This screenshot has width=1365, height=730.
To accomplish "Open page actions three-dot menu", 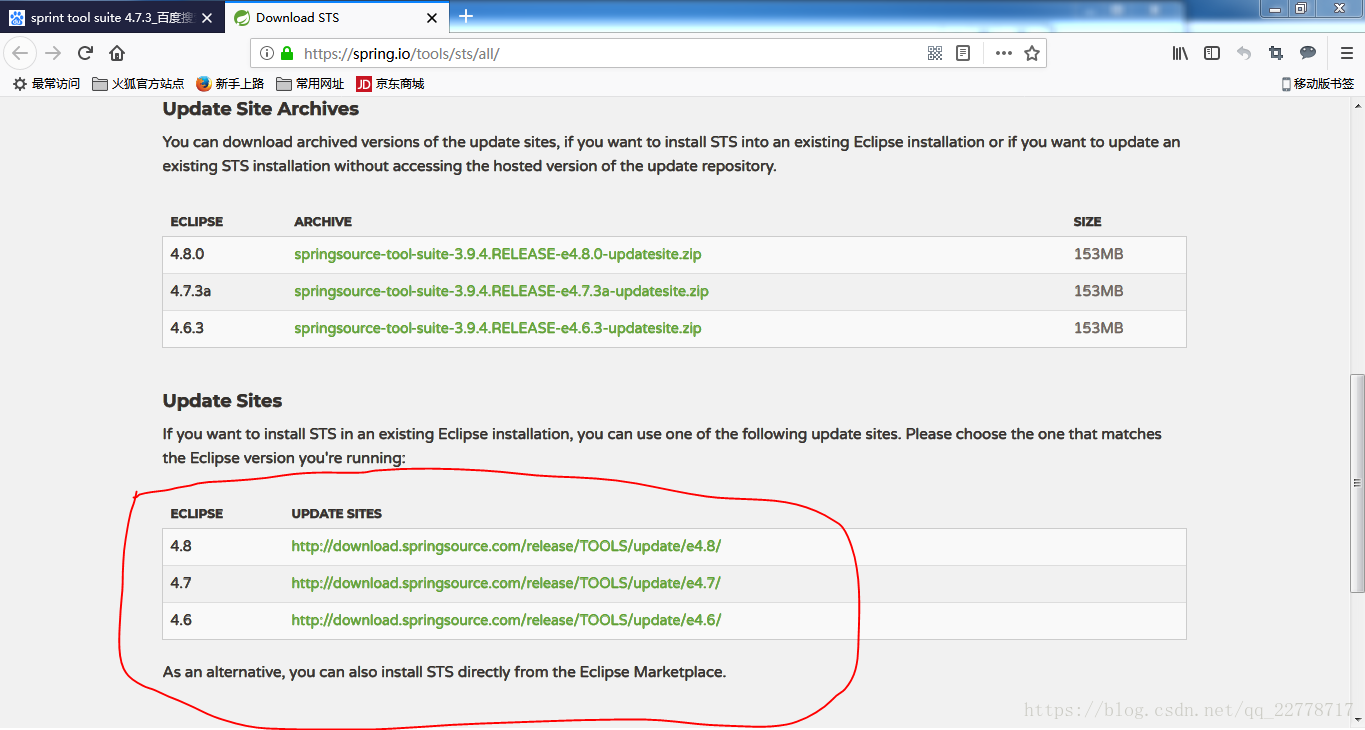I will tap(1004, 53).
